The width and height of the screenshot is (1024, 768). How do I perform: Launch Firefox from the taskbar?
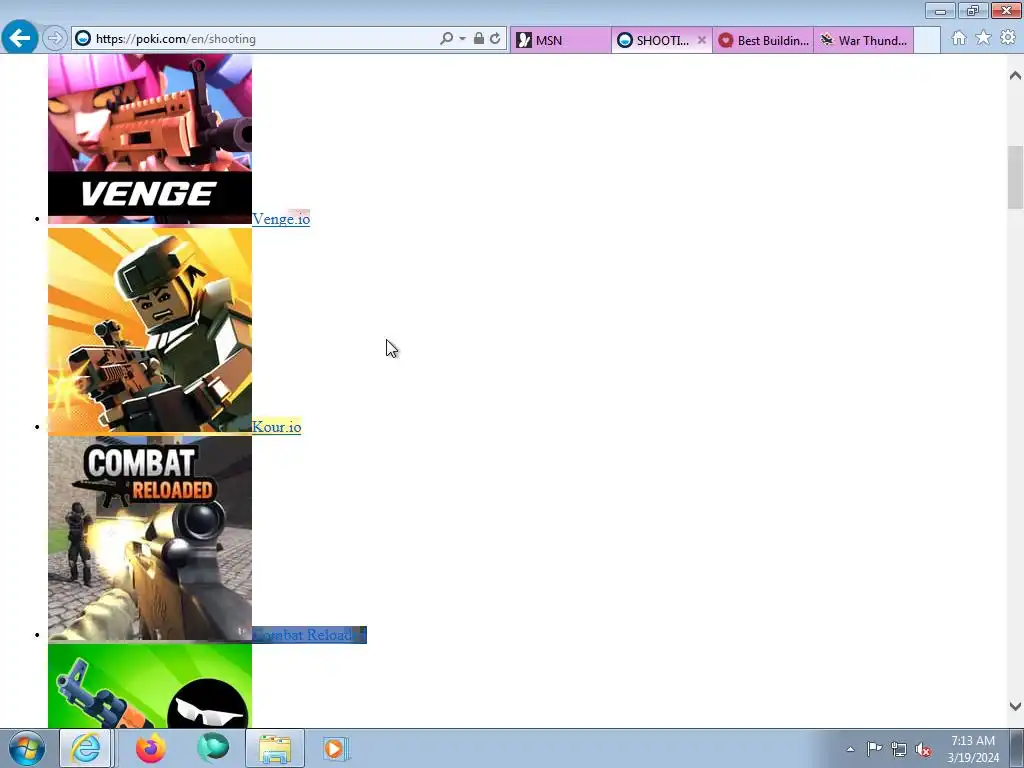[151, 748]
